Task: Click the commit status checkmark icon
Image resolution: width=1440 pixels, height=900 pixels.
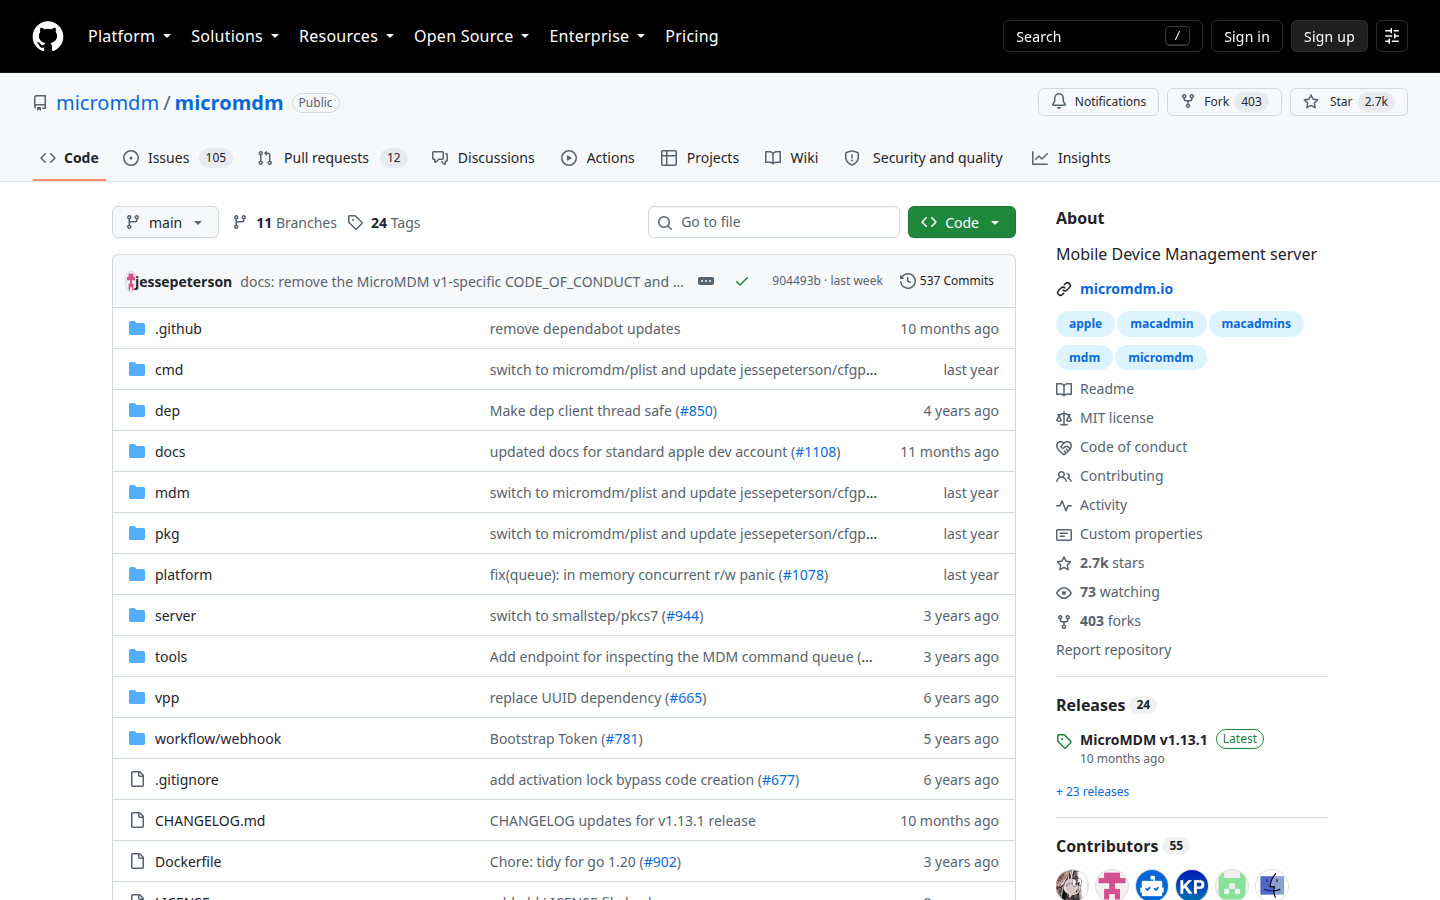Action: (x=742, y=281)
